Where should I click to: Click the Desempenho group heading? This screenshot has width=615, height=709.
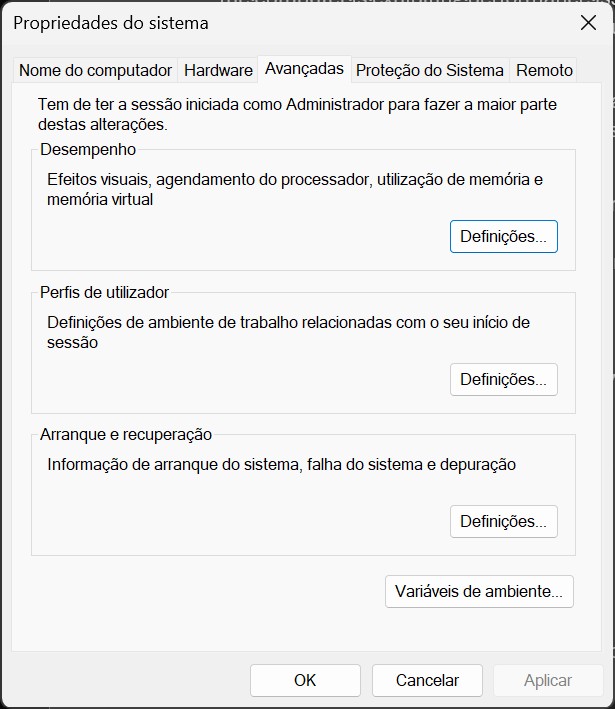point(88,150)
